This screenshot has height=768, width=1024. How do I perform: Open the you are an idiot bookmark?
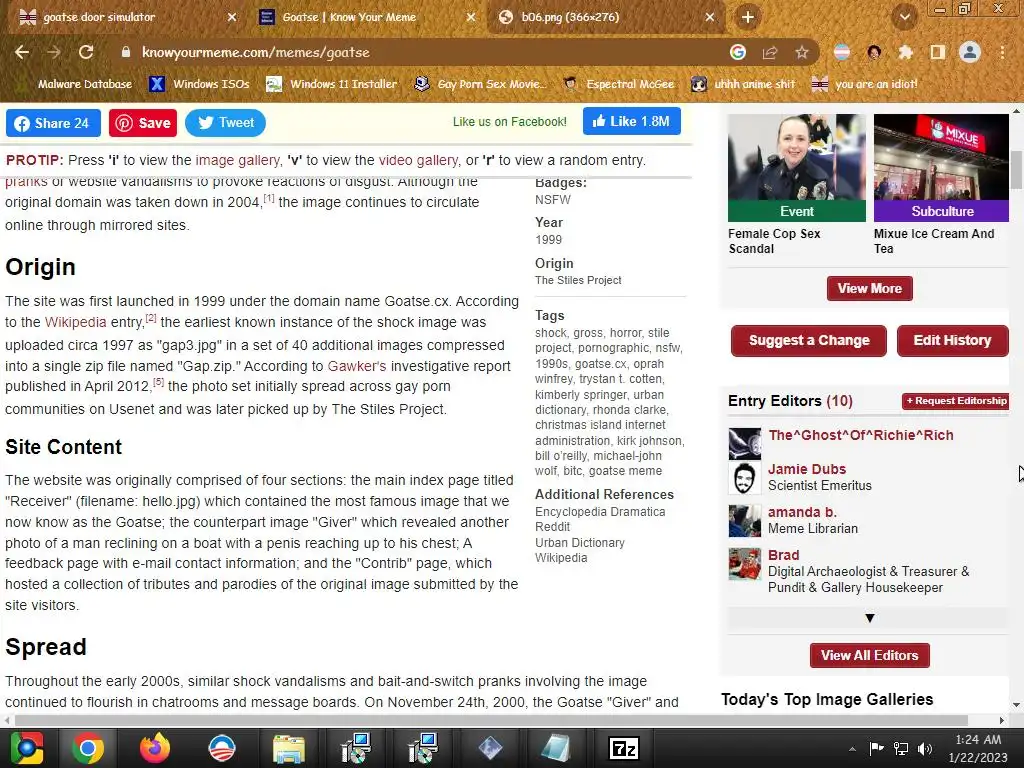[x=865, y=84]
